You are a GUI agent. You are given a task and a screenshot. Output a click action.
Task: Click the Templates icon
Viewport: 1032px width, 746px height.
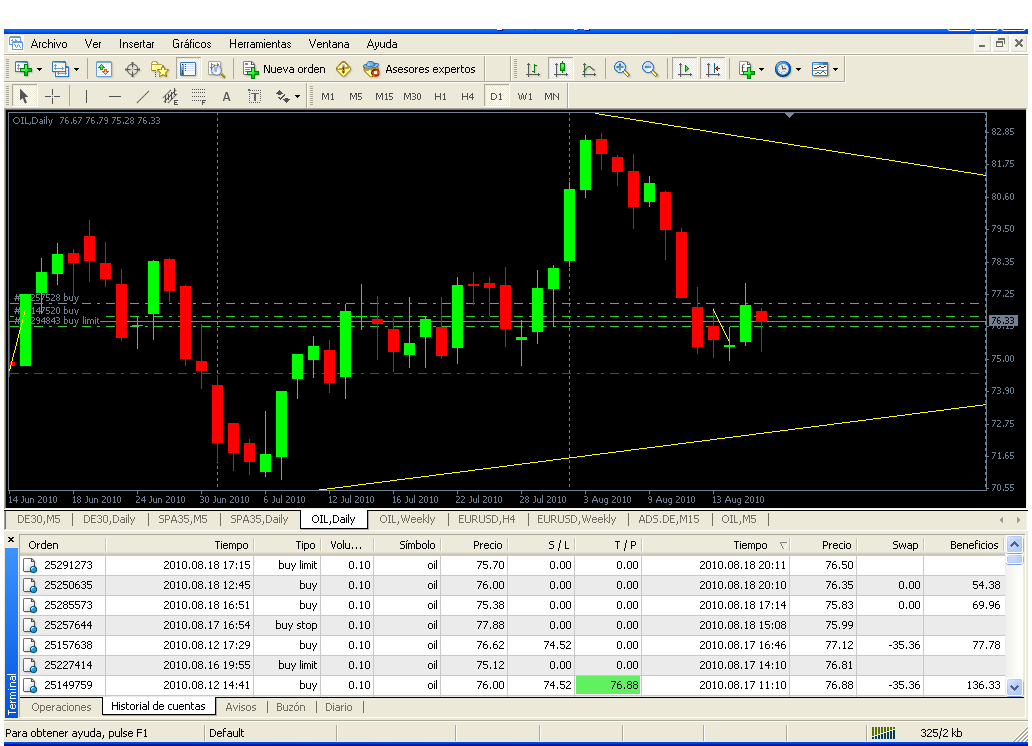point(820,69)
